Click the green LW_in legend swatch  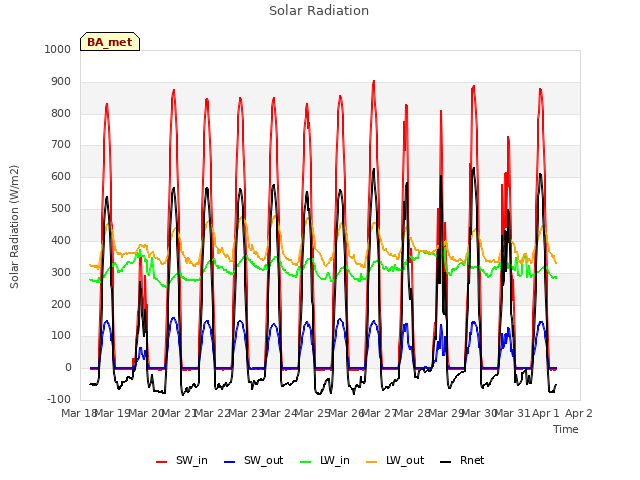pos(306,462)
